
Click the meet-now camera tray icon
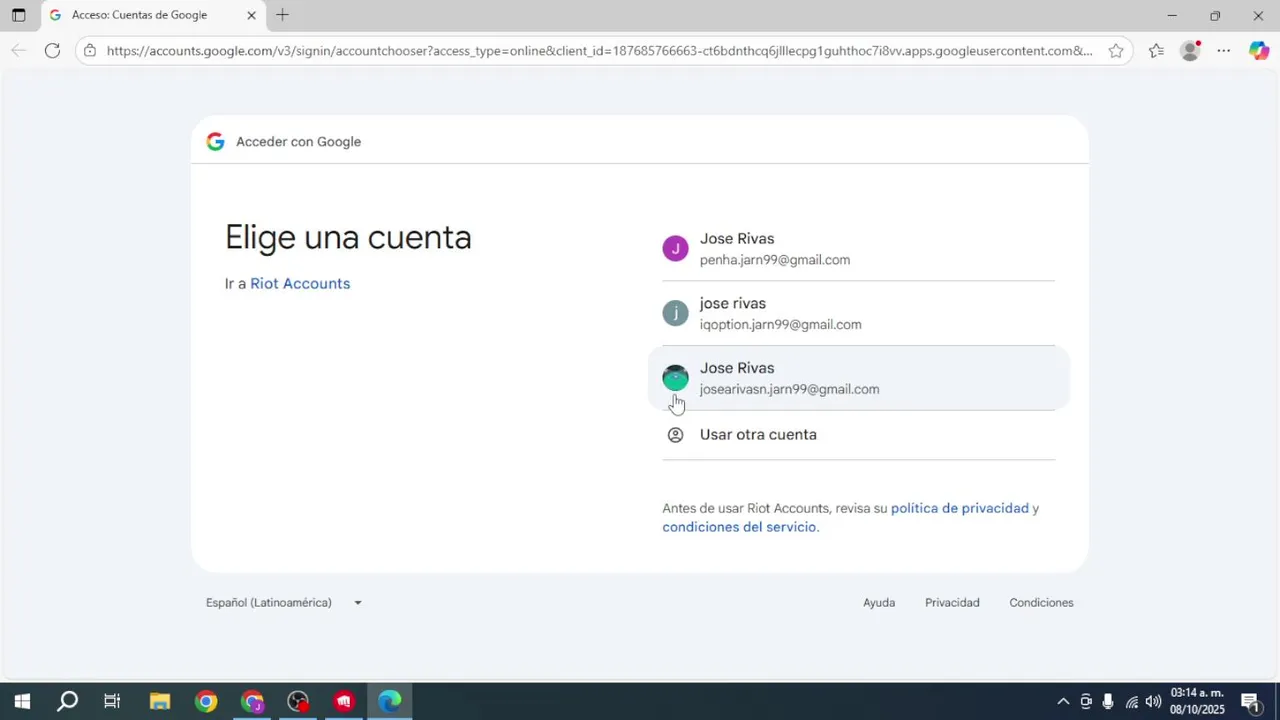point(1086,702)
